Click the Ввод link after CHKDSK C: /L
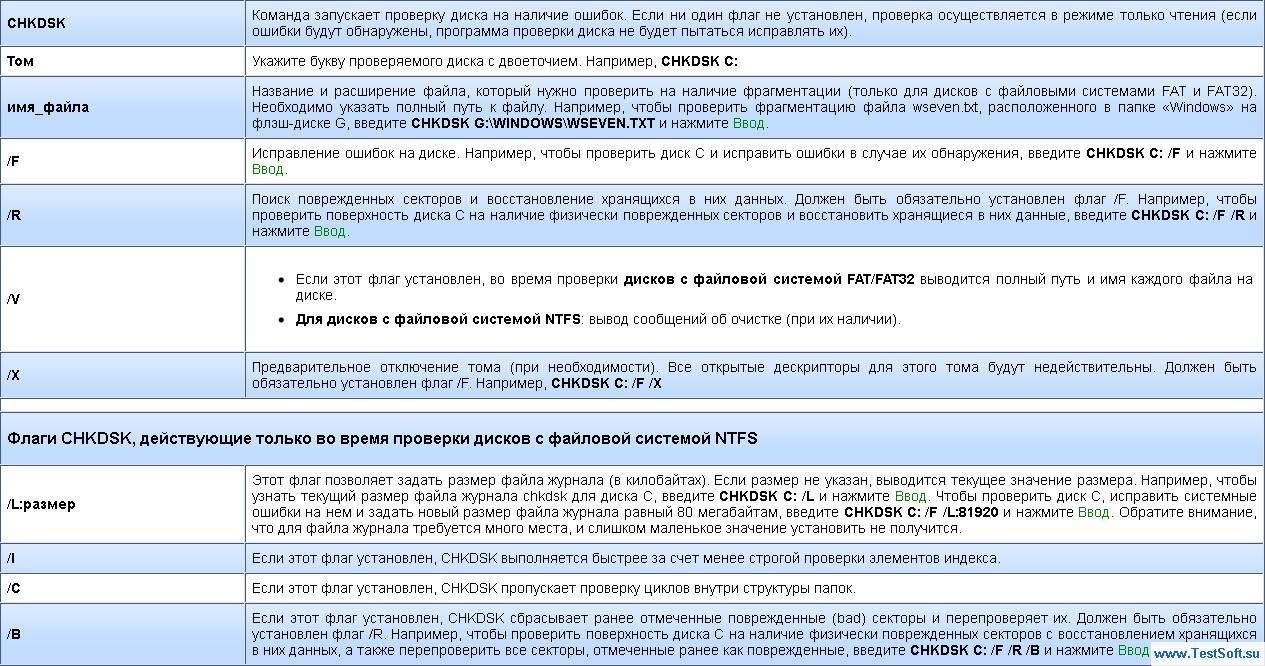Image resolution: width=1265 pixels, height=666 pixels. 910,495
